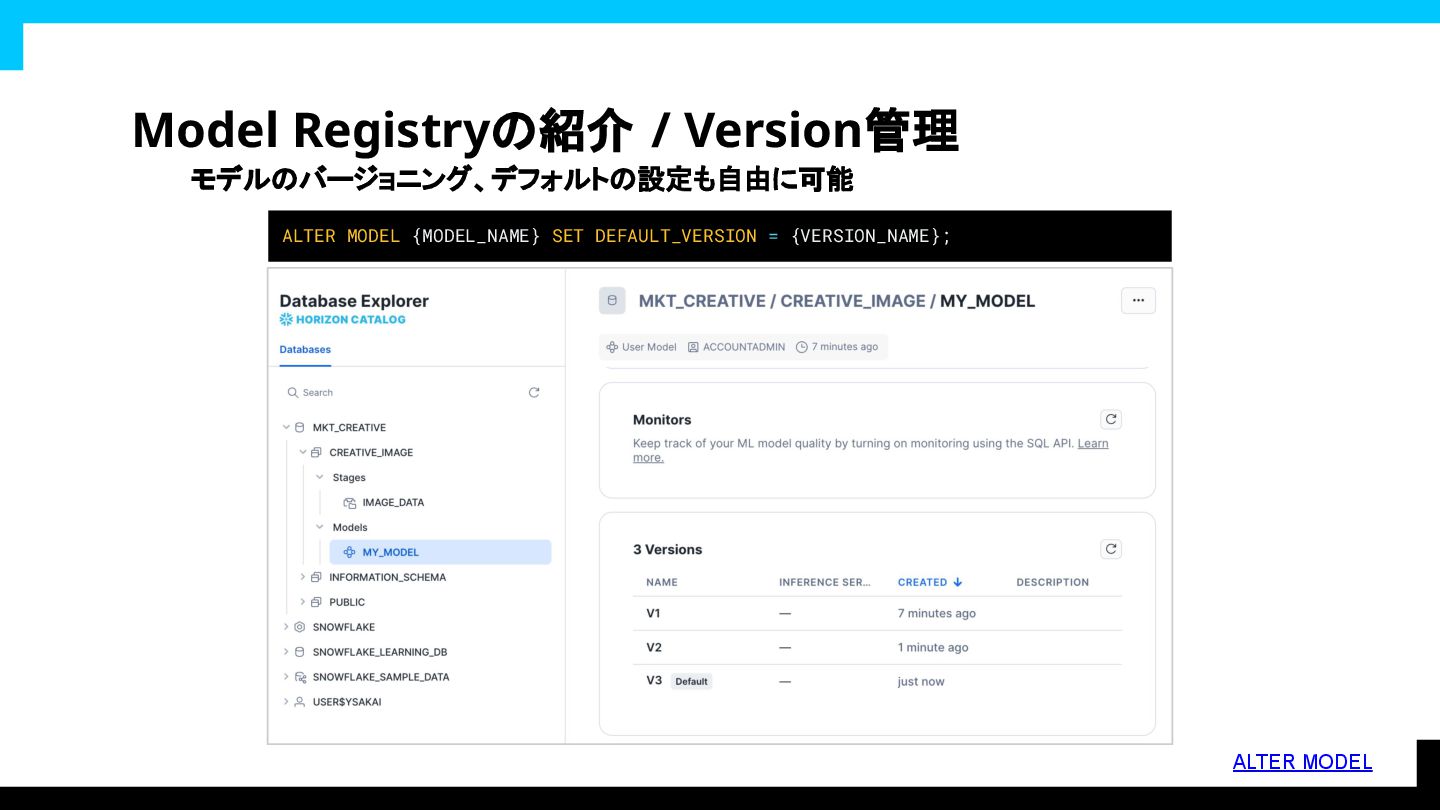Open MKT_CREATIVE in the breadcrumb
Screen dimensions: 1440x810
click(702, 301)
